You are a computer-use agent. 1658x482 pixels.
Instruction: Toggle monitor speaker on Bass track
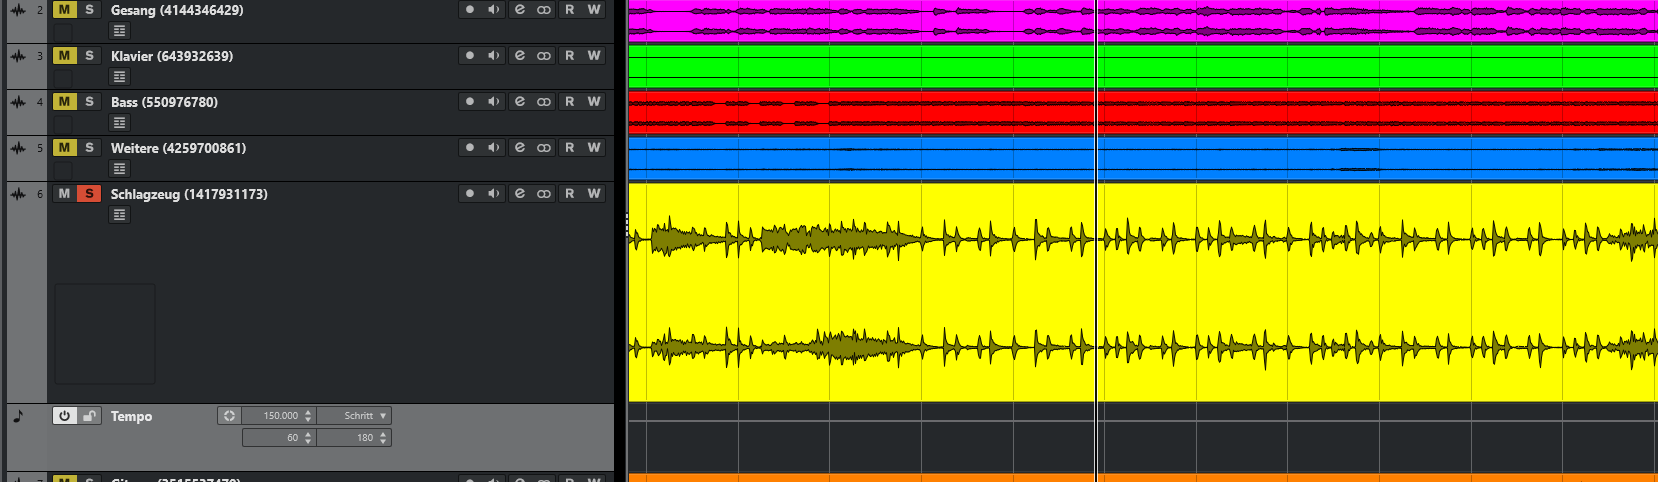(x=494, y=102)
